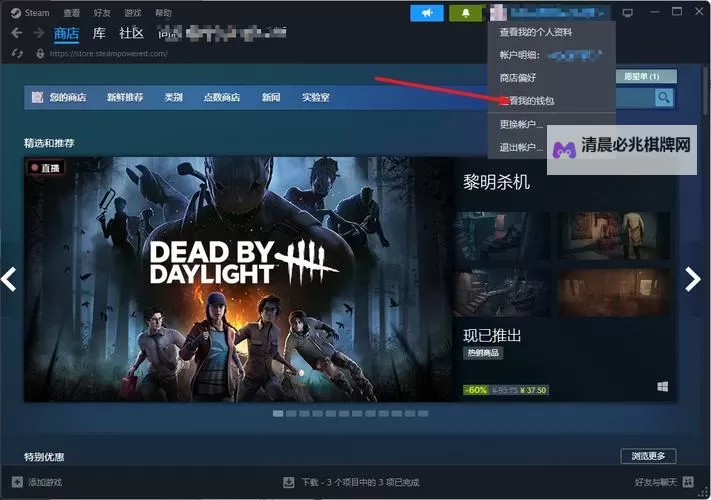This screenshot has height=500, width=711.
Task: Jump to the first carousel page dot
Action: click(278, 413)
